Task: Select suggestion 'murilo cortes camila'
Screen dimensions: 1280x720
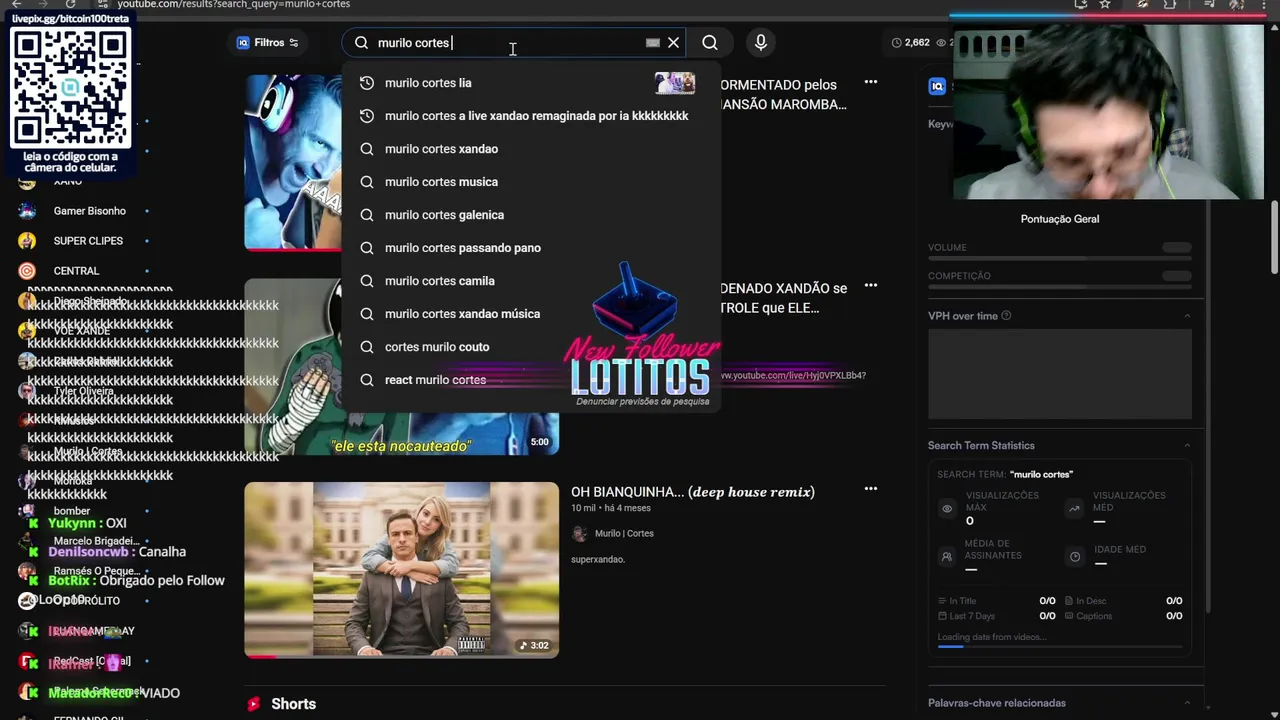Action: (531, 281)
